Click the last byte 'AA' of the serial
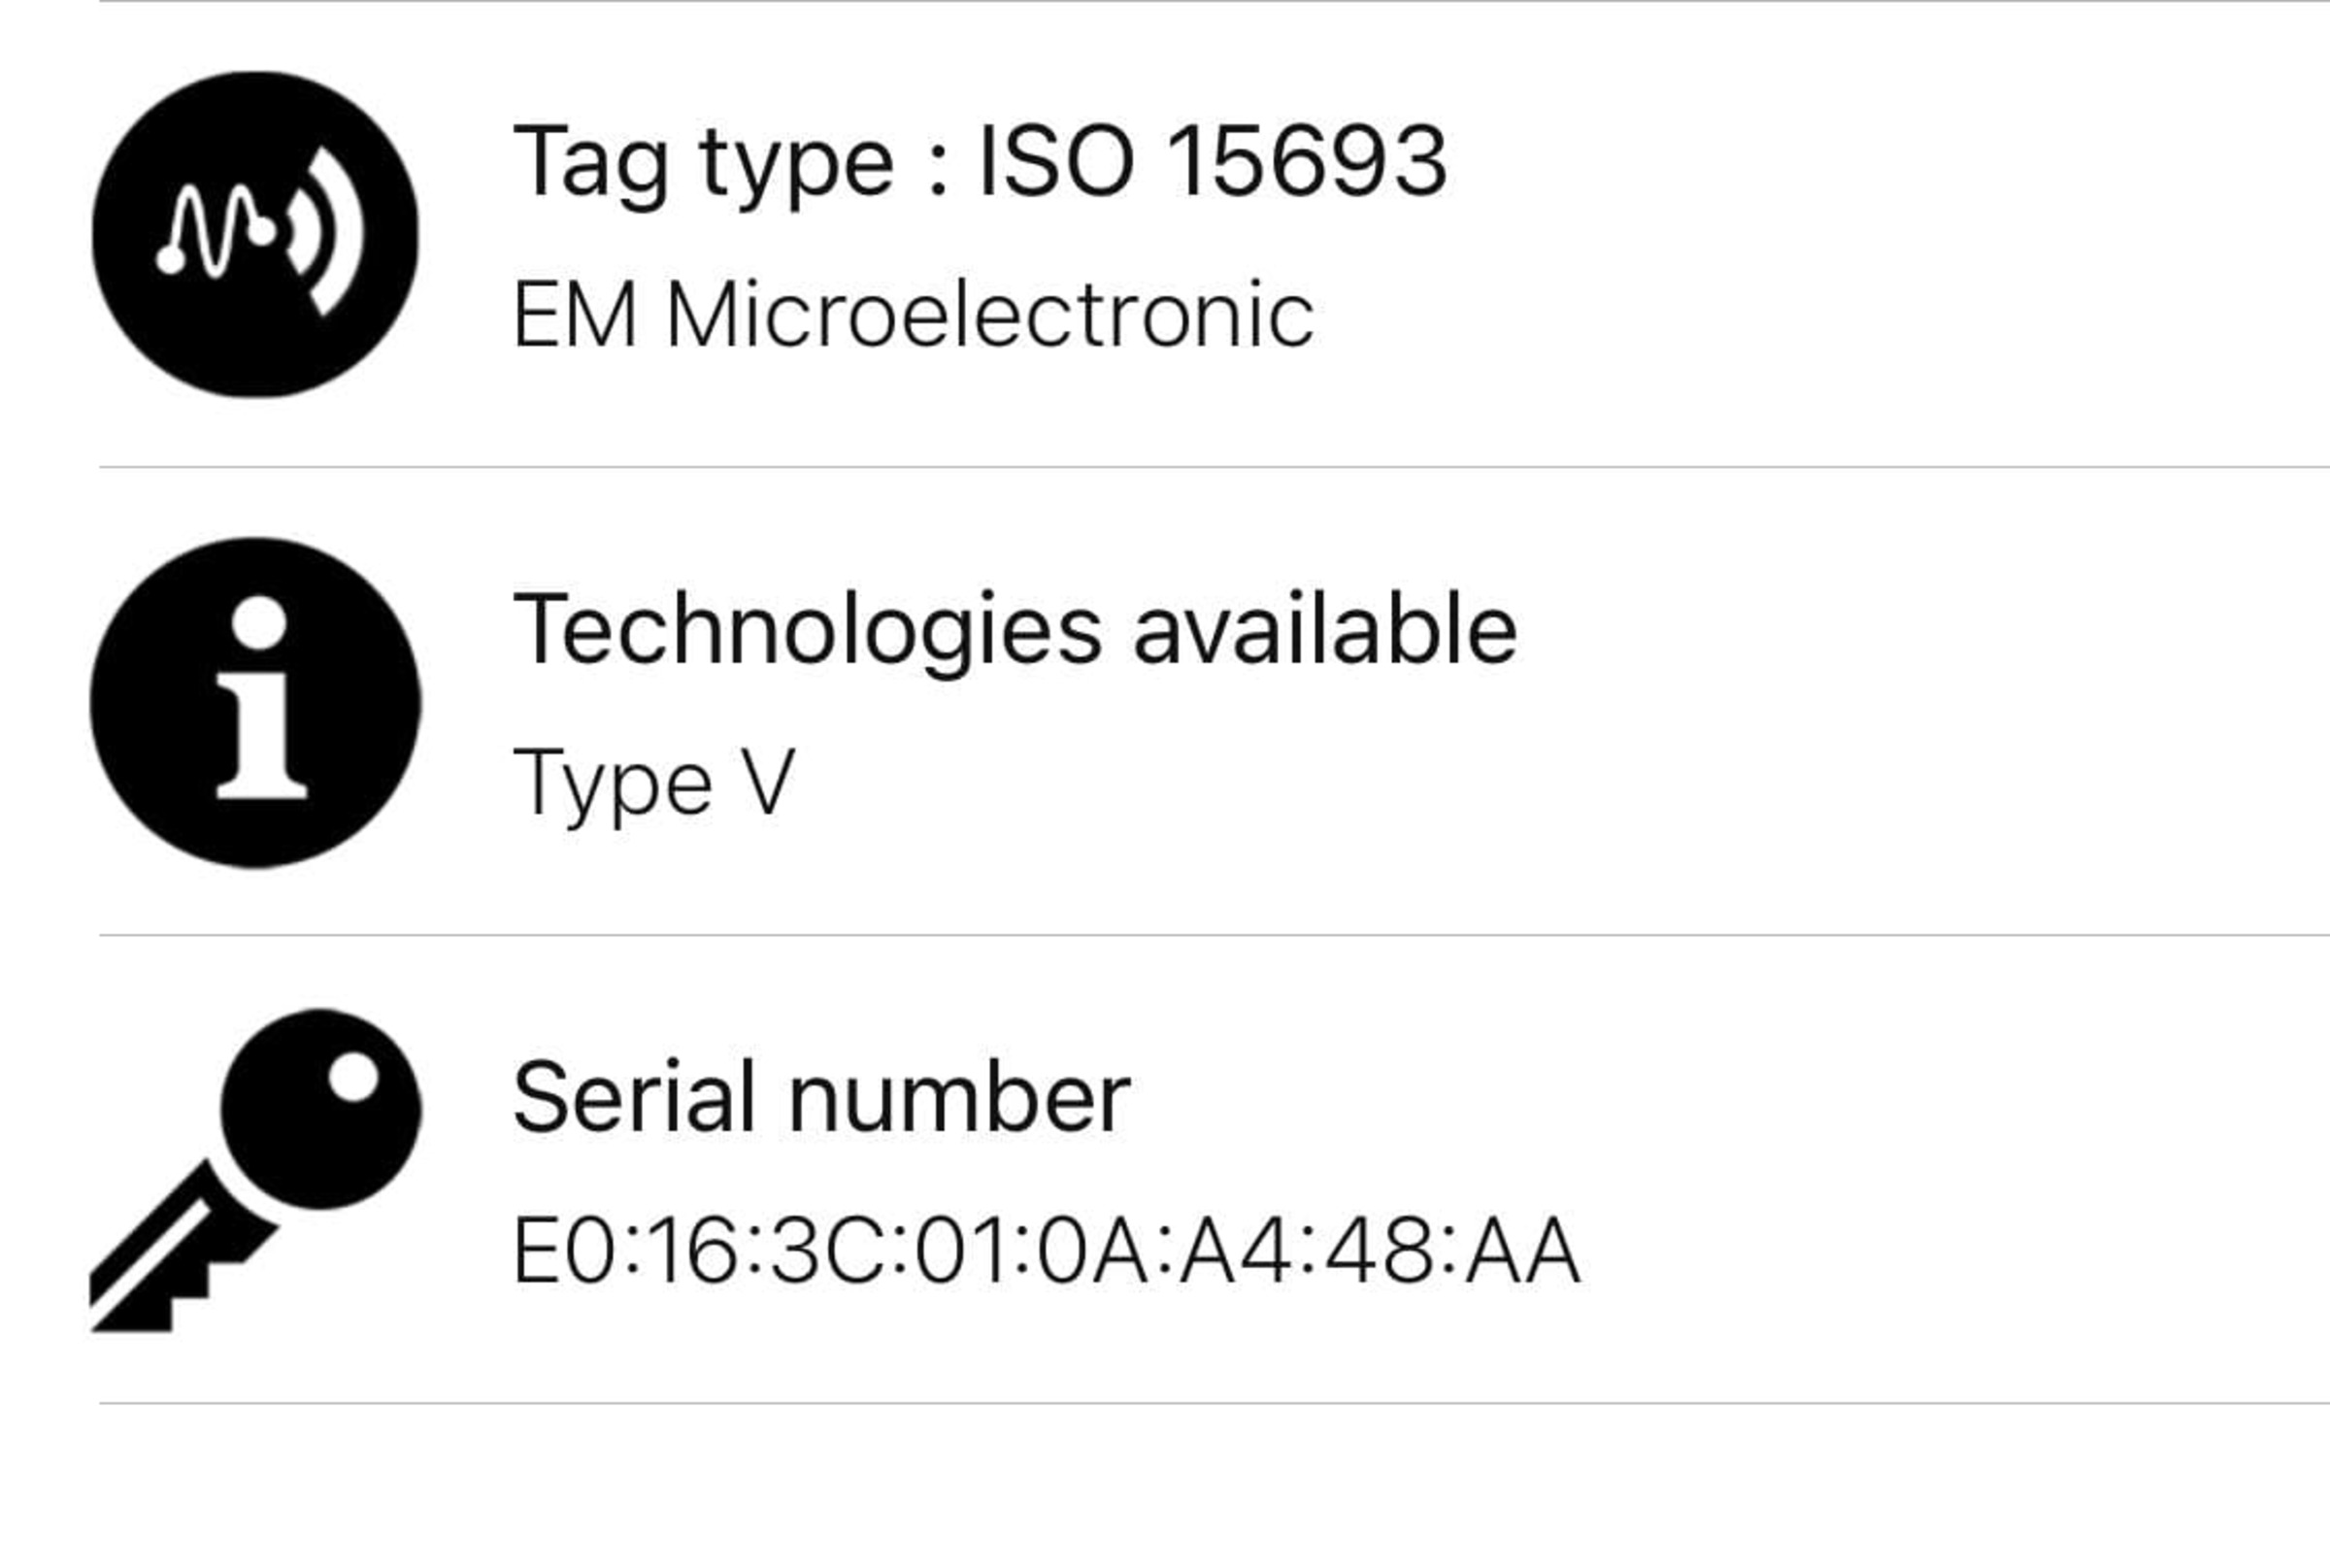The height and width of the screenshot is (1568, 2330). pyautogui.click(x=1523, y=1251)
